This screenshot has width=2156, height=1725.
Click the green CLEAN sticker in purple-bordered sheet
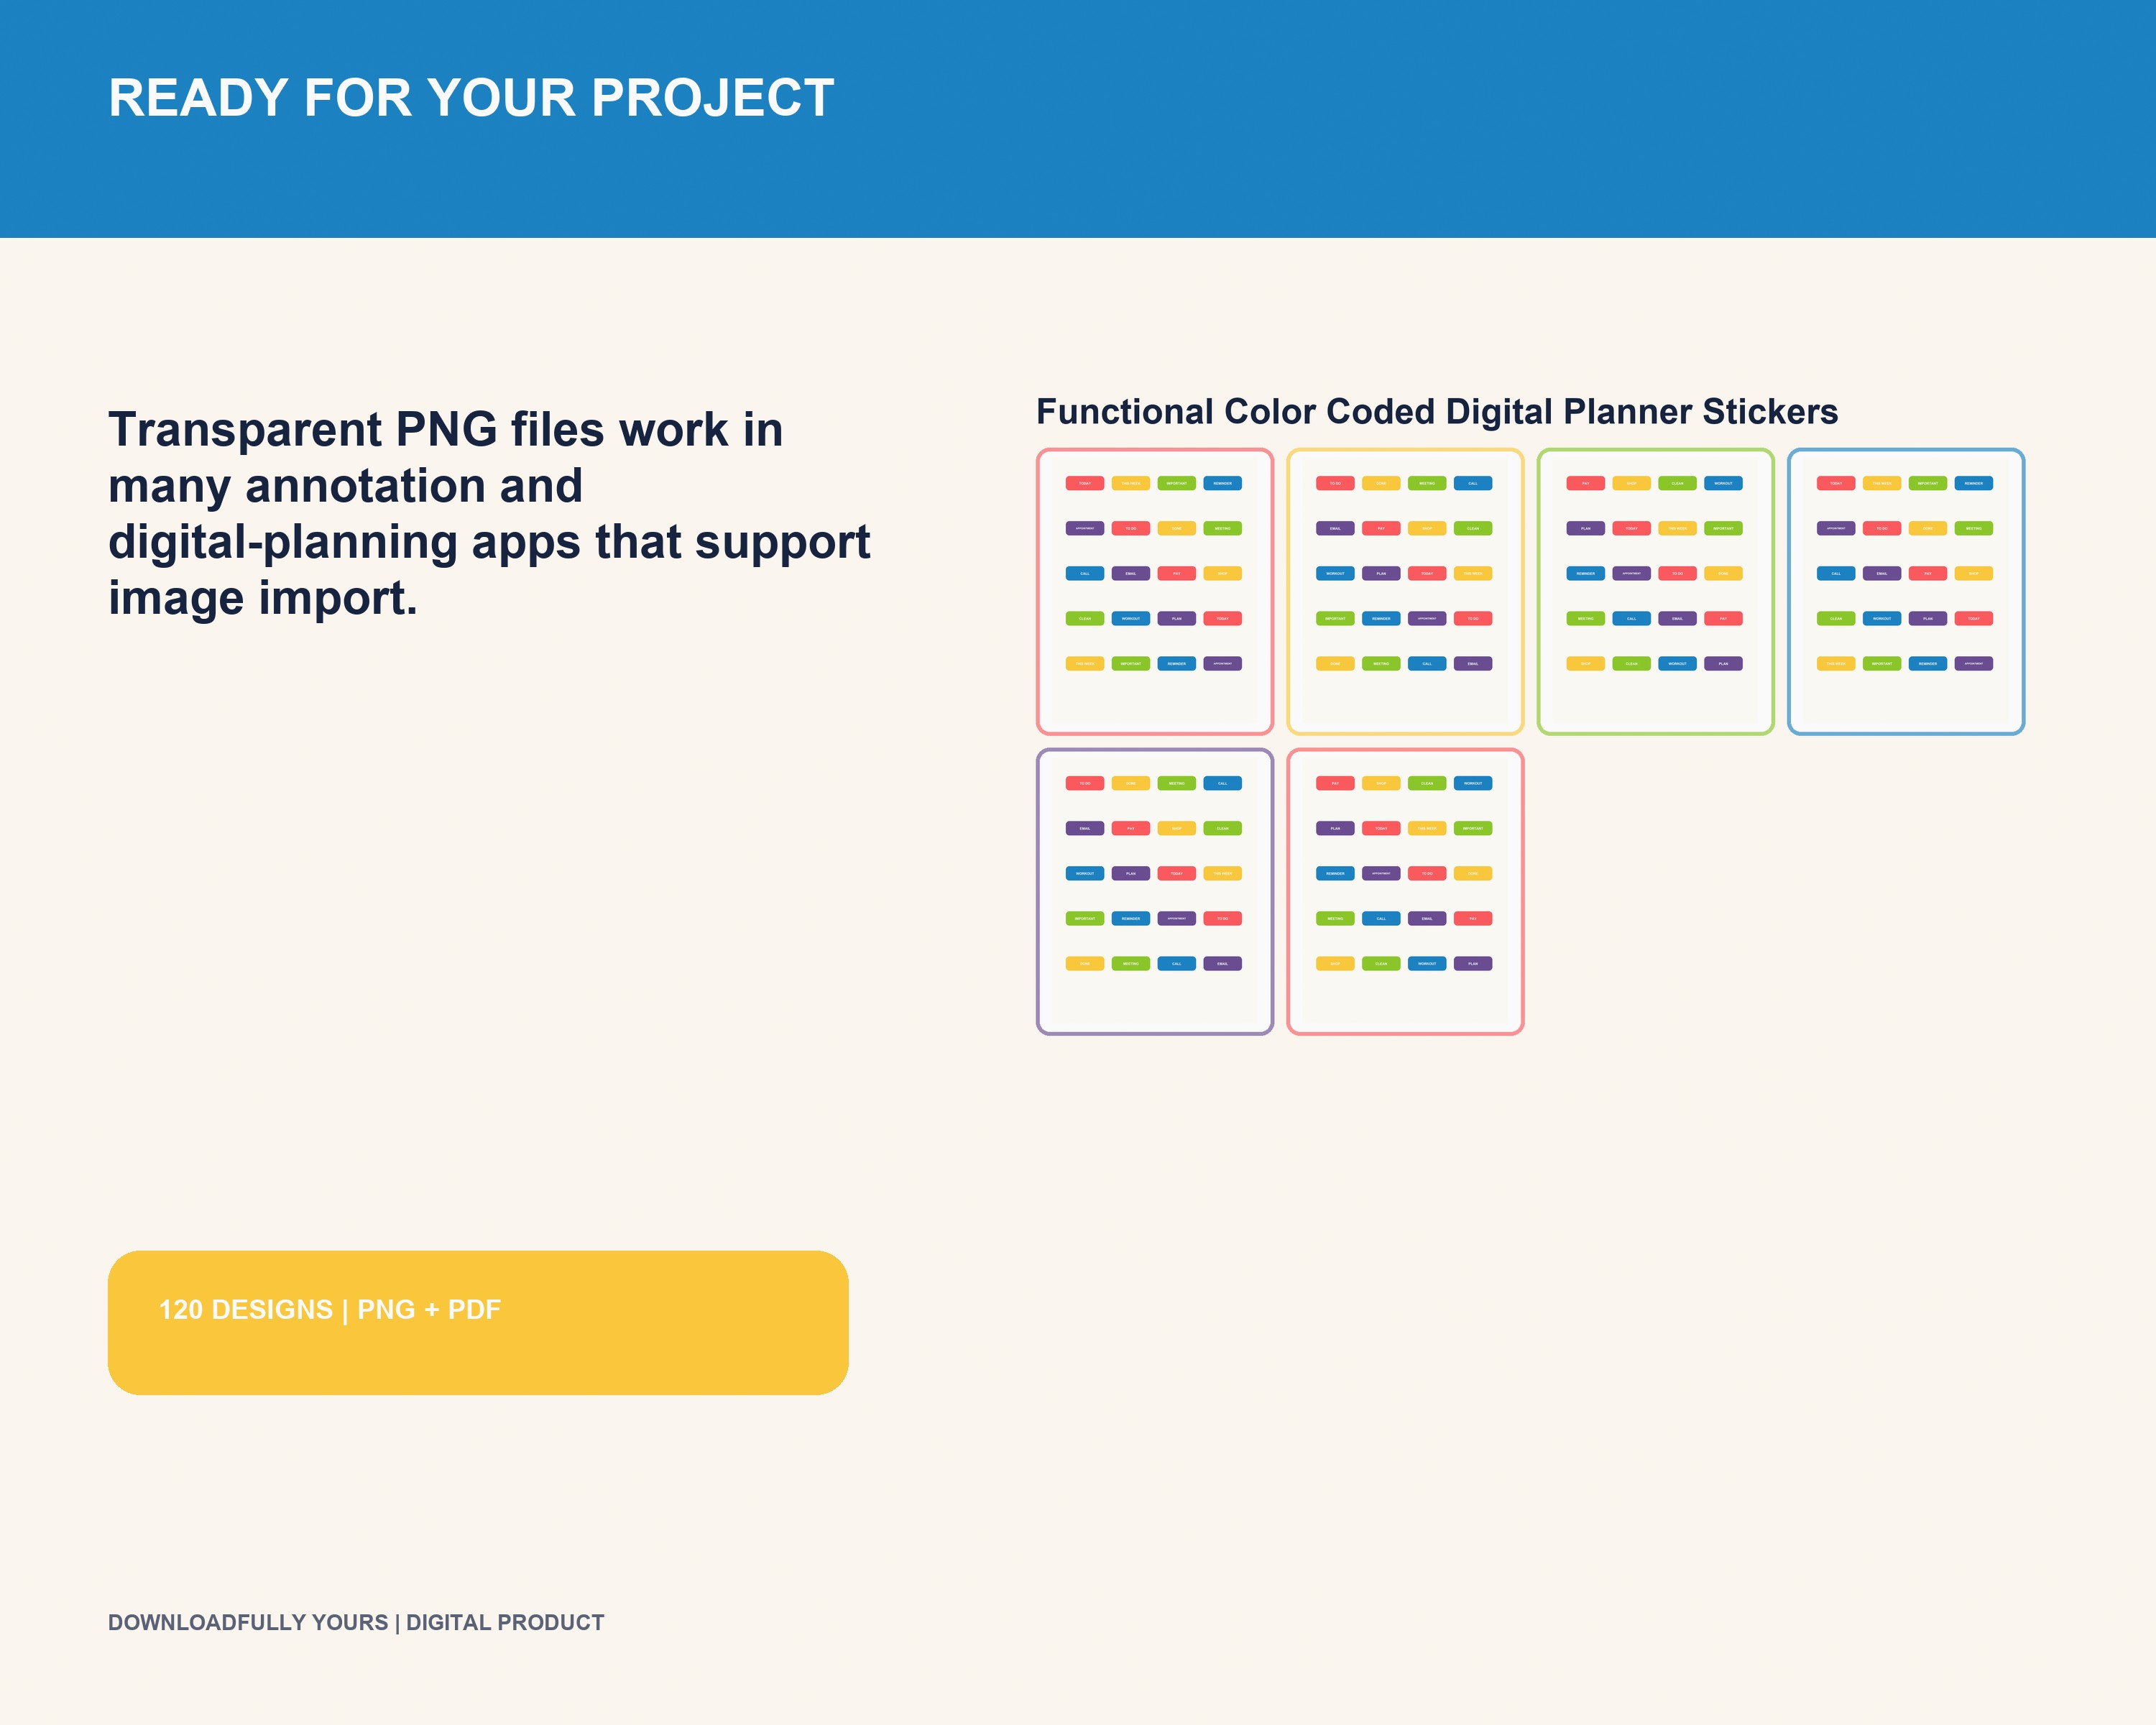point(1222,828)
